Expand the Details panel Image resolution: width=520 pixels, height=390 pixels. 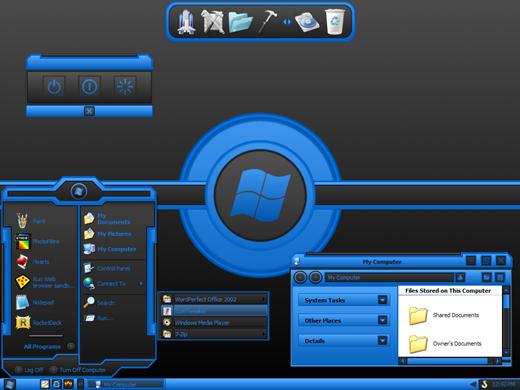click(383, 340)
